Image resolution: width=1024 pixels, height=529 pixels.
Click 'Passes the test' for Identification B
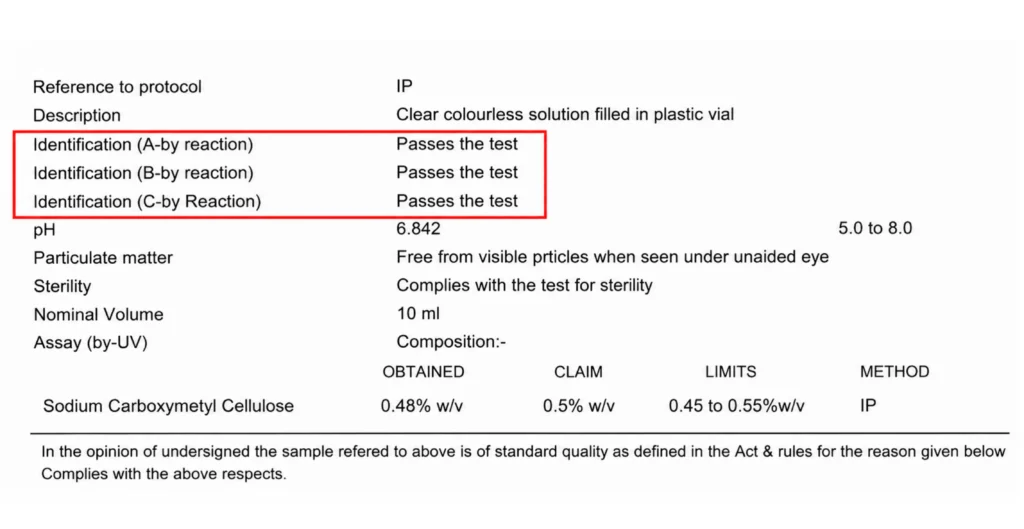[x=457, y=172]
